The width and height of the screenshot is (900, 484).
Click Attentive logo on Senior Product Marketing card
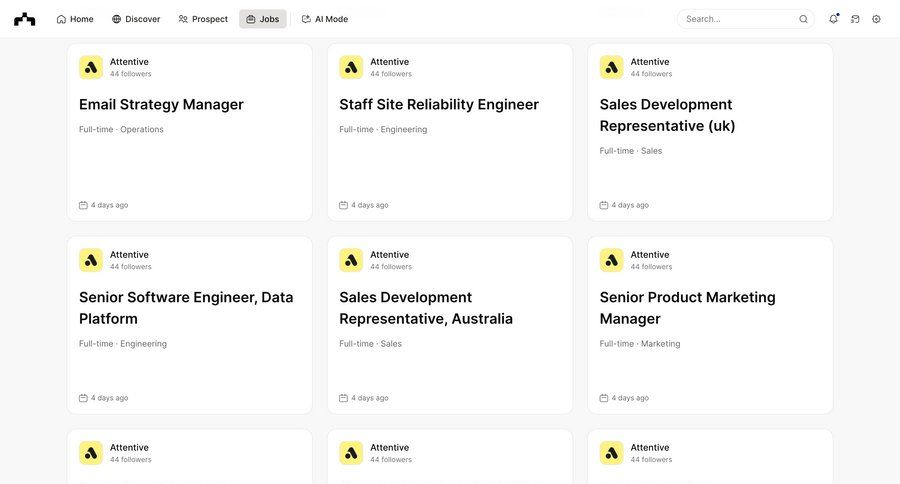[611, 260]
